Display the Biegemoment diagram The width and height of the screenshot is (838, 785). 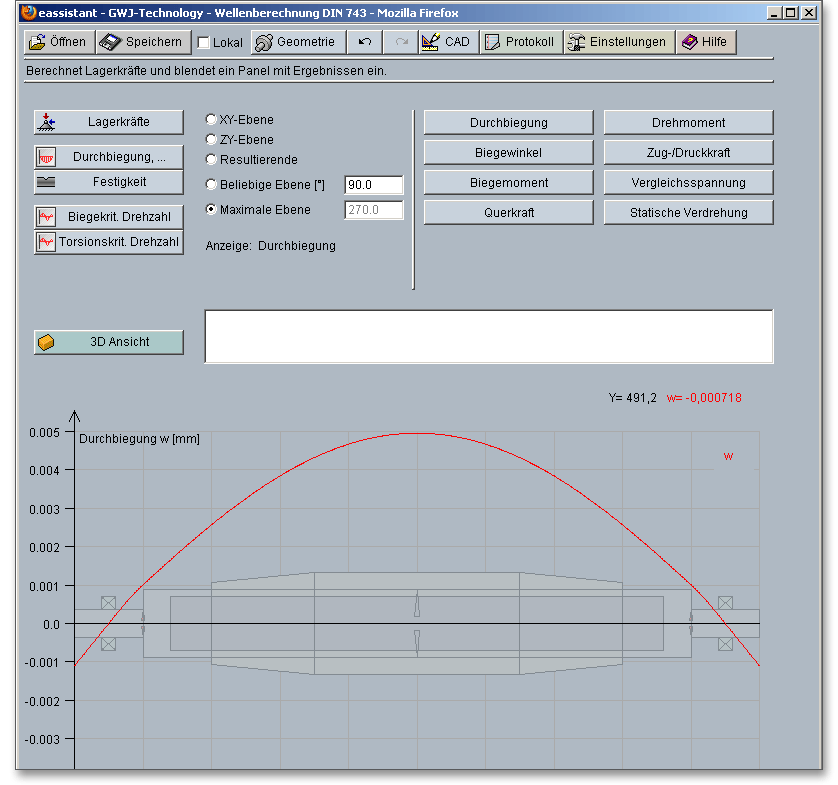[x=508, y=183]
